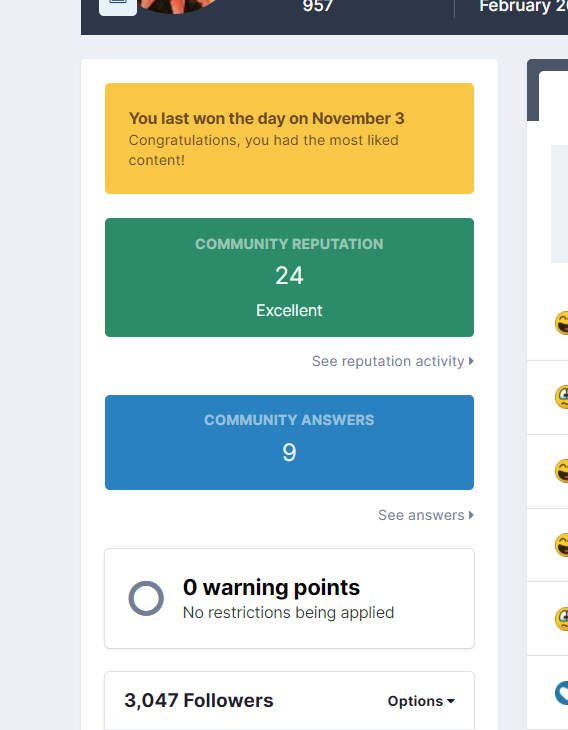
Task: Click the warning points circle icon
Action: pos(146,598)
